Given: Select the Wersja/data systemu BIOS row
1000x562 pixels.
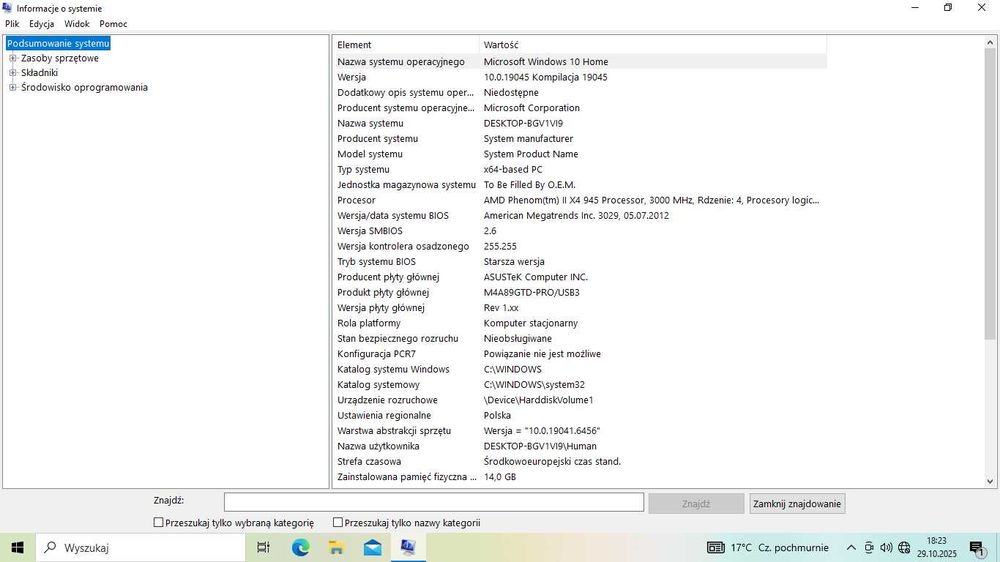Looking at the screenshot, I should (x=580, y=216).
